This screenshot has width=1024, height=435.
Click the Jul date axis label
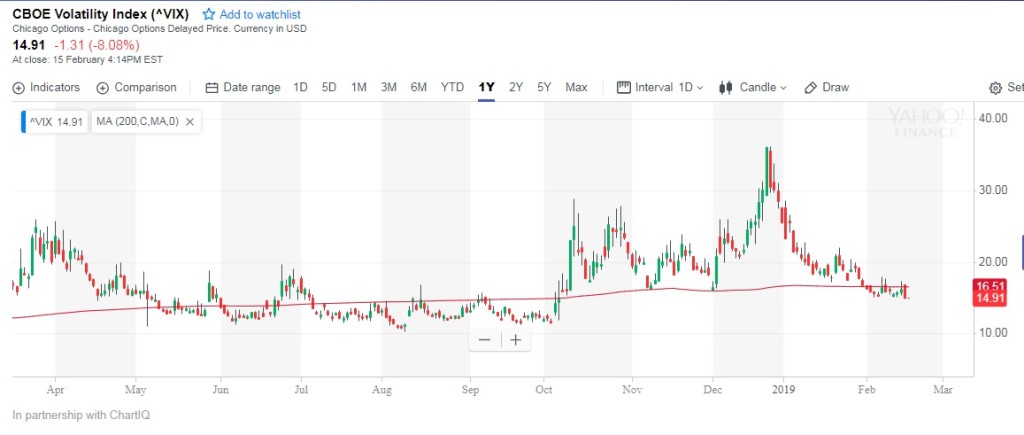tap(301, 390)
